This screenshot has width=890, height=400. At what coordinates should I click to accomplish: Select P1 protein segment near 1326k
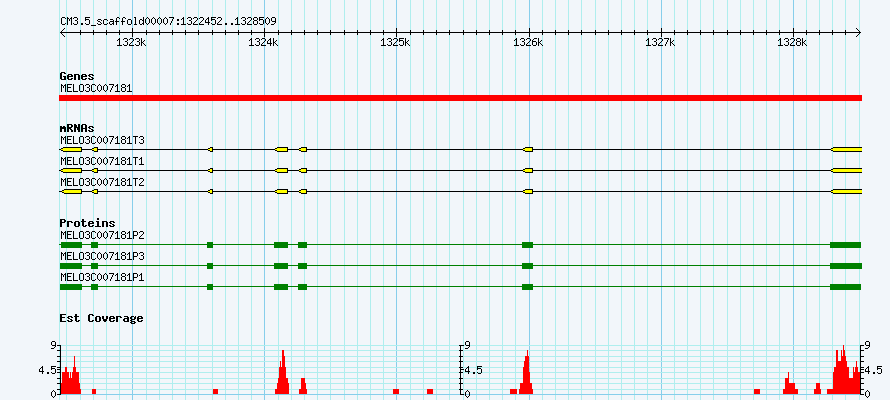click(x=528, y=287)
